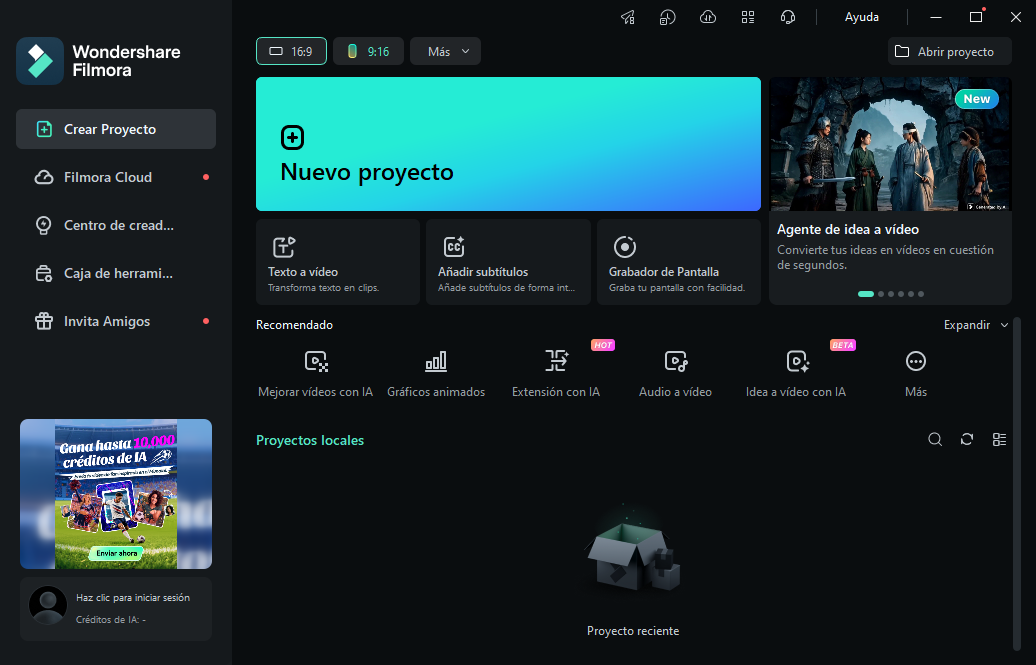The width and height of the screenshot is (1036, 665).
Task: Click the Gana hasta 10.000 créditos banner
Action: coord(116,494)
